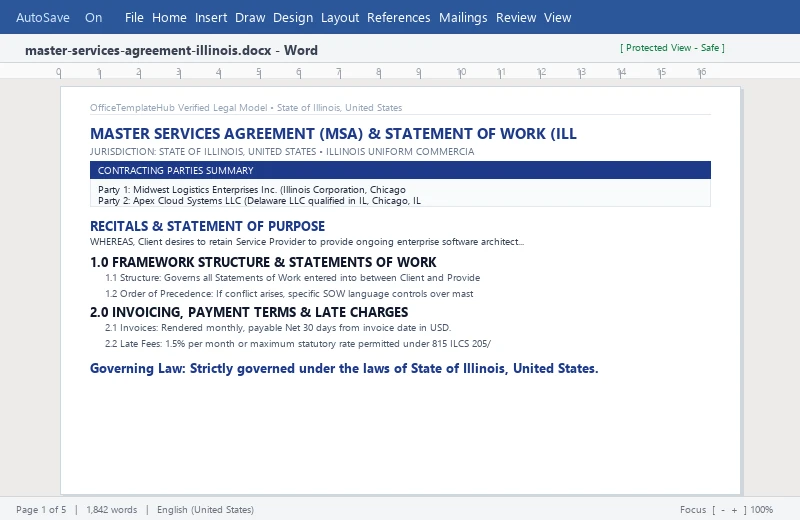
Task: Zoom in with the plus button
Action: (734, 510)
